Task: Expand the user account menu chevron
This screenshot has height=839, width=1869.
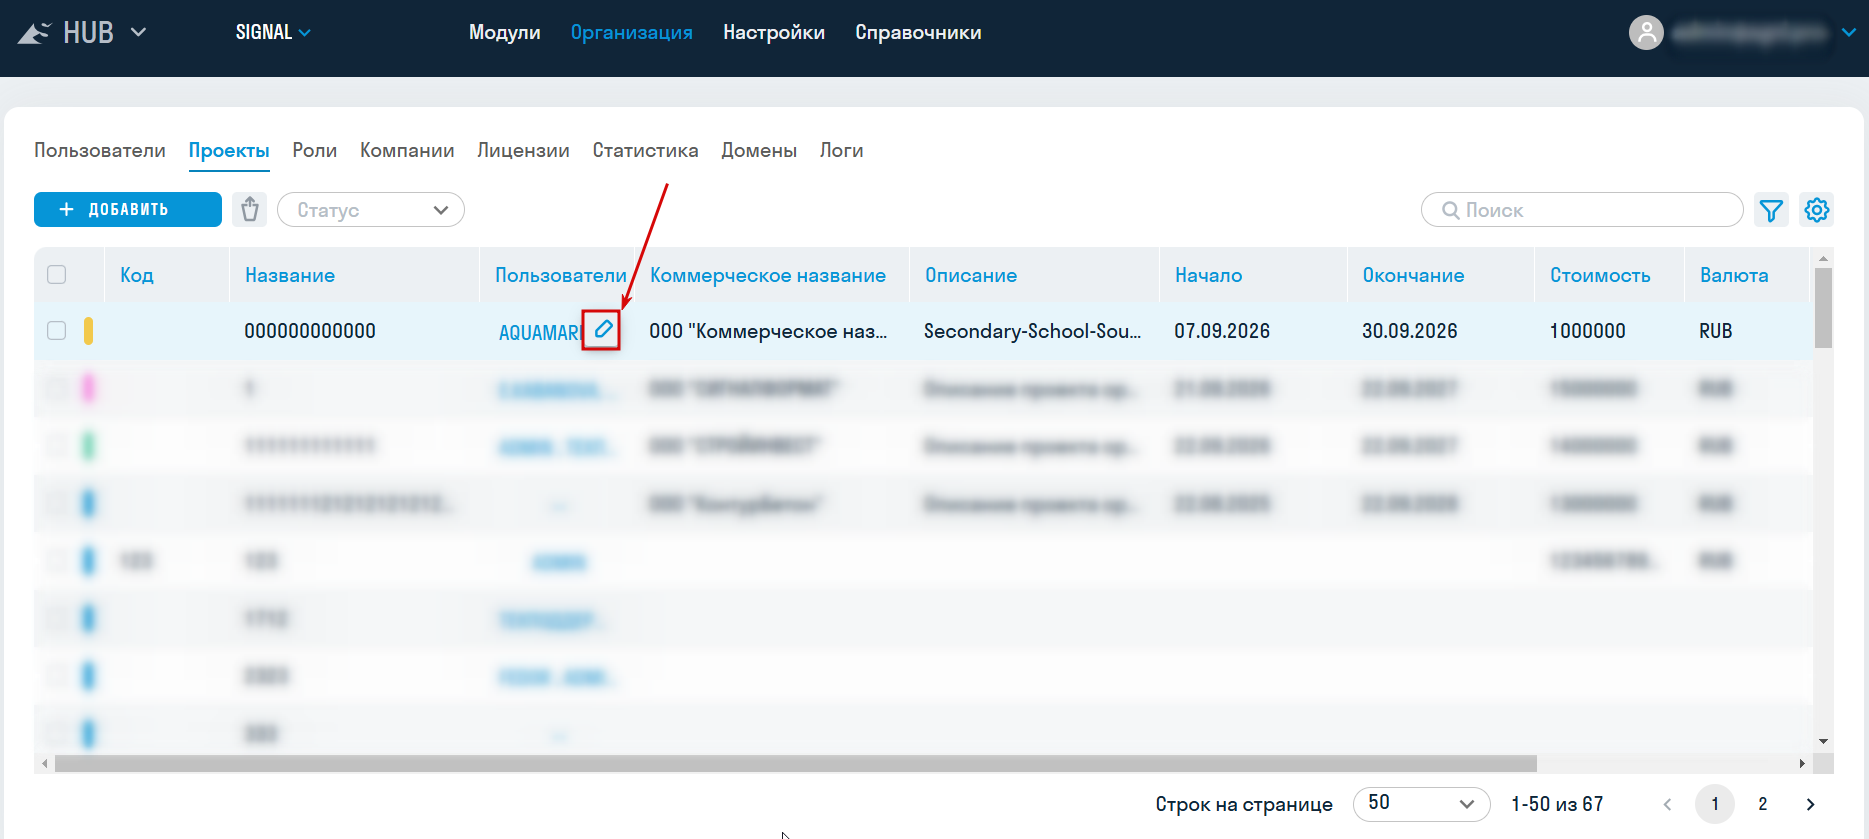Action: pyautogui.click(x=1849, y=33)
